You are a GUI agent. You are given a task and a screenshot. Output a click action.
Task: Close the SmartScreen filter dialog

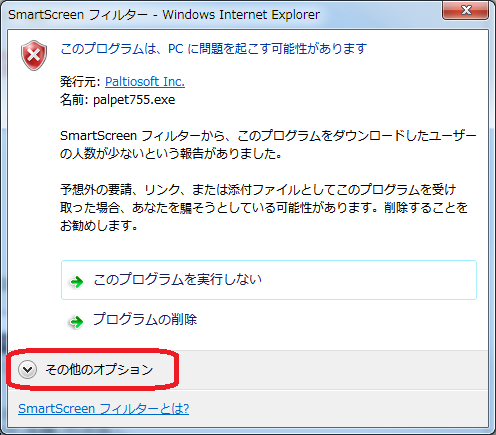click(466, 10)
